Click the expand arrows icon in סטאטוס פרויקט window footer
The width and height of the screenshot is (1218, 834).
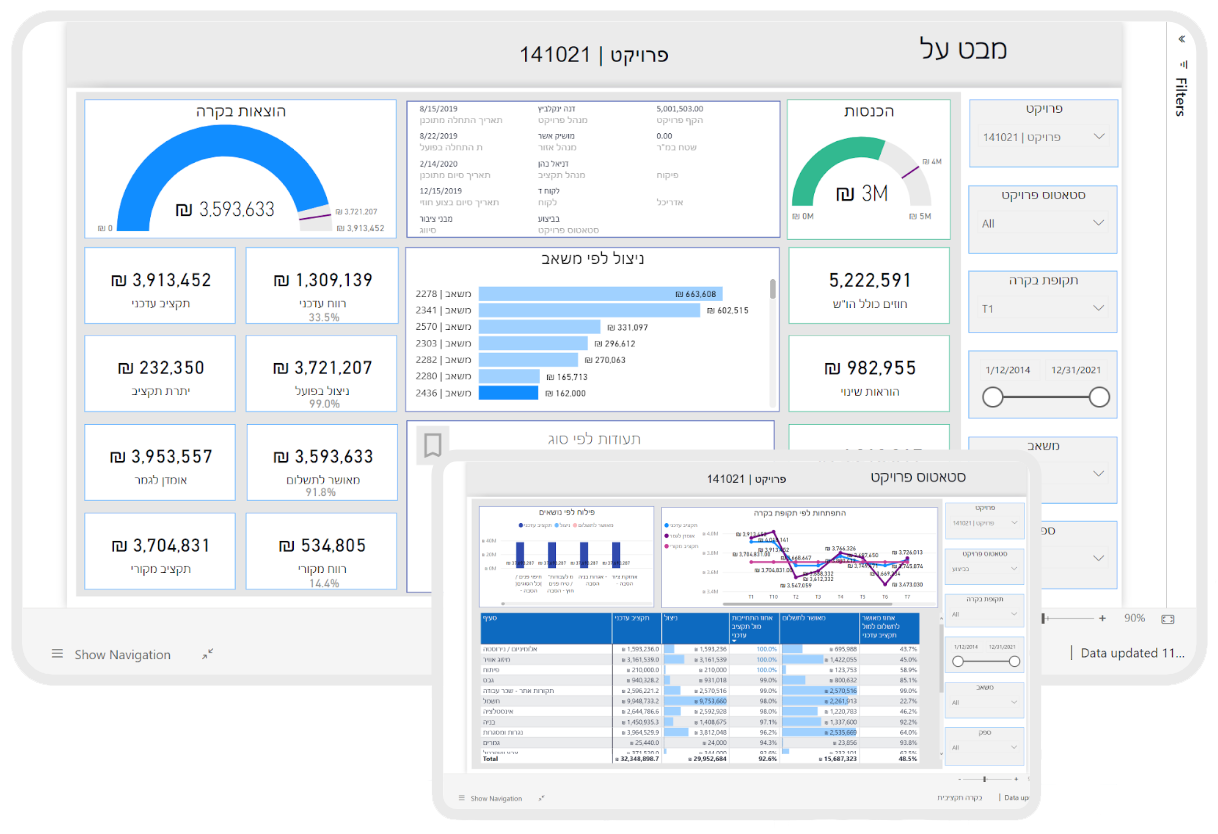coord(541,798)
